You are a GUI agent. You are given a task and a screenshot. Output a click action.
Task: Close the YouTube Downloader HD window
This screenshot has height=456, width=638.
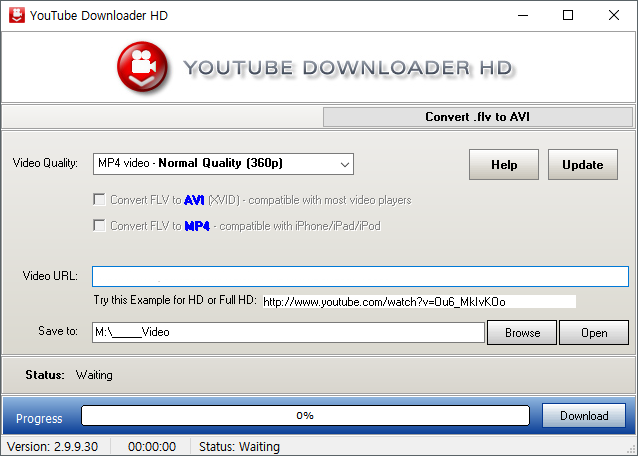[x=614, y=15]
